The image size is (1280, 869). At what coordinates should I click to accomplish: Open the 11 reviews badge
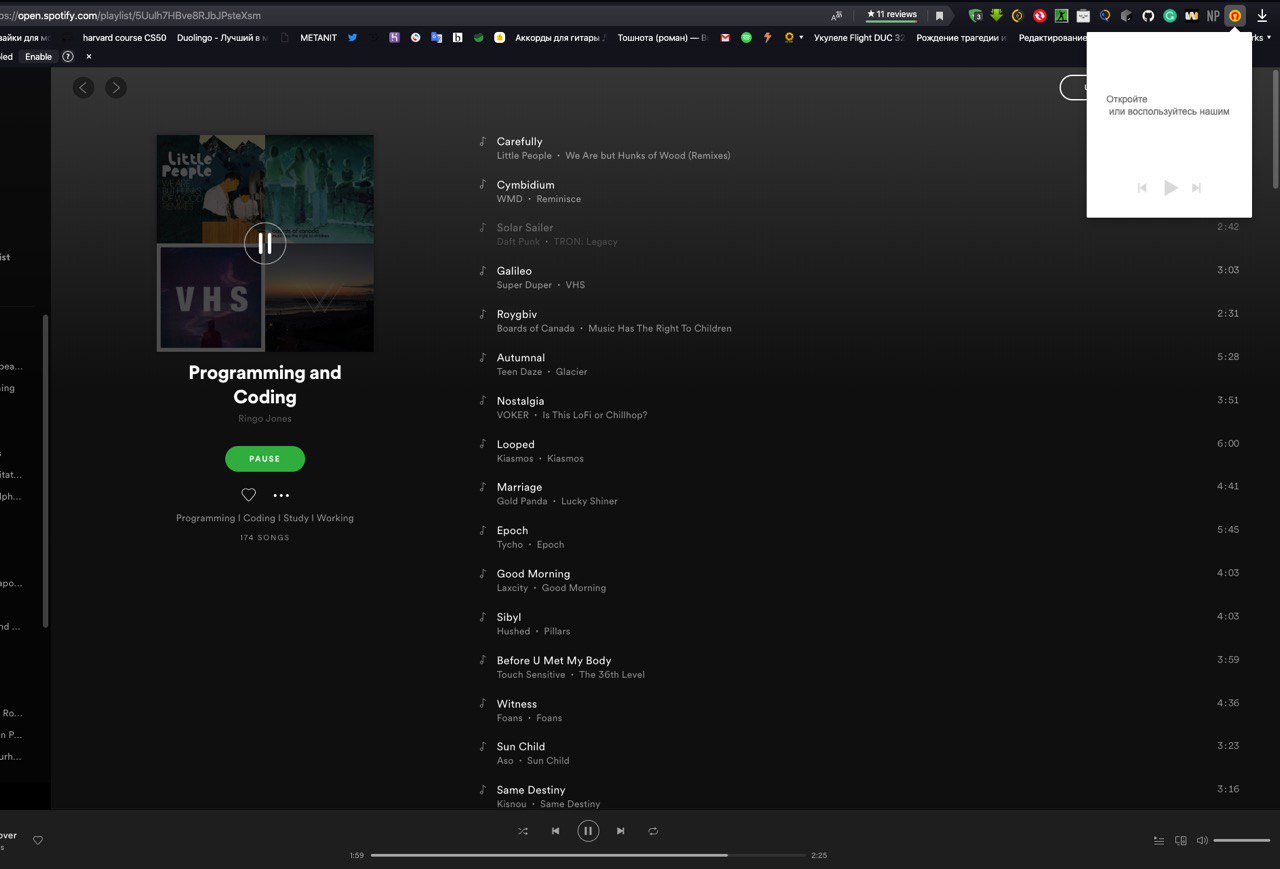coord(892,15)
